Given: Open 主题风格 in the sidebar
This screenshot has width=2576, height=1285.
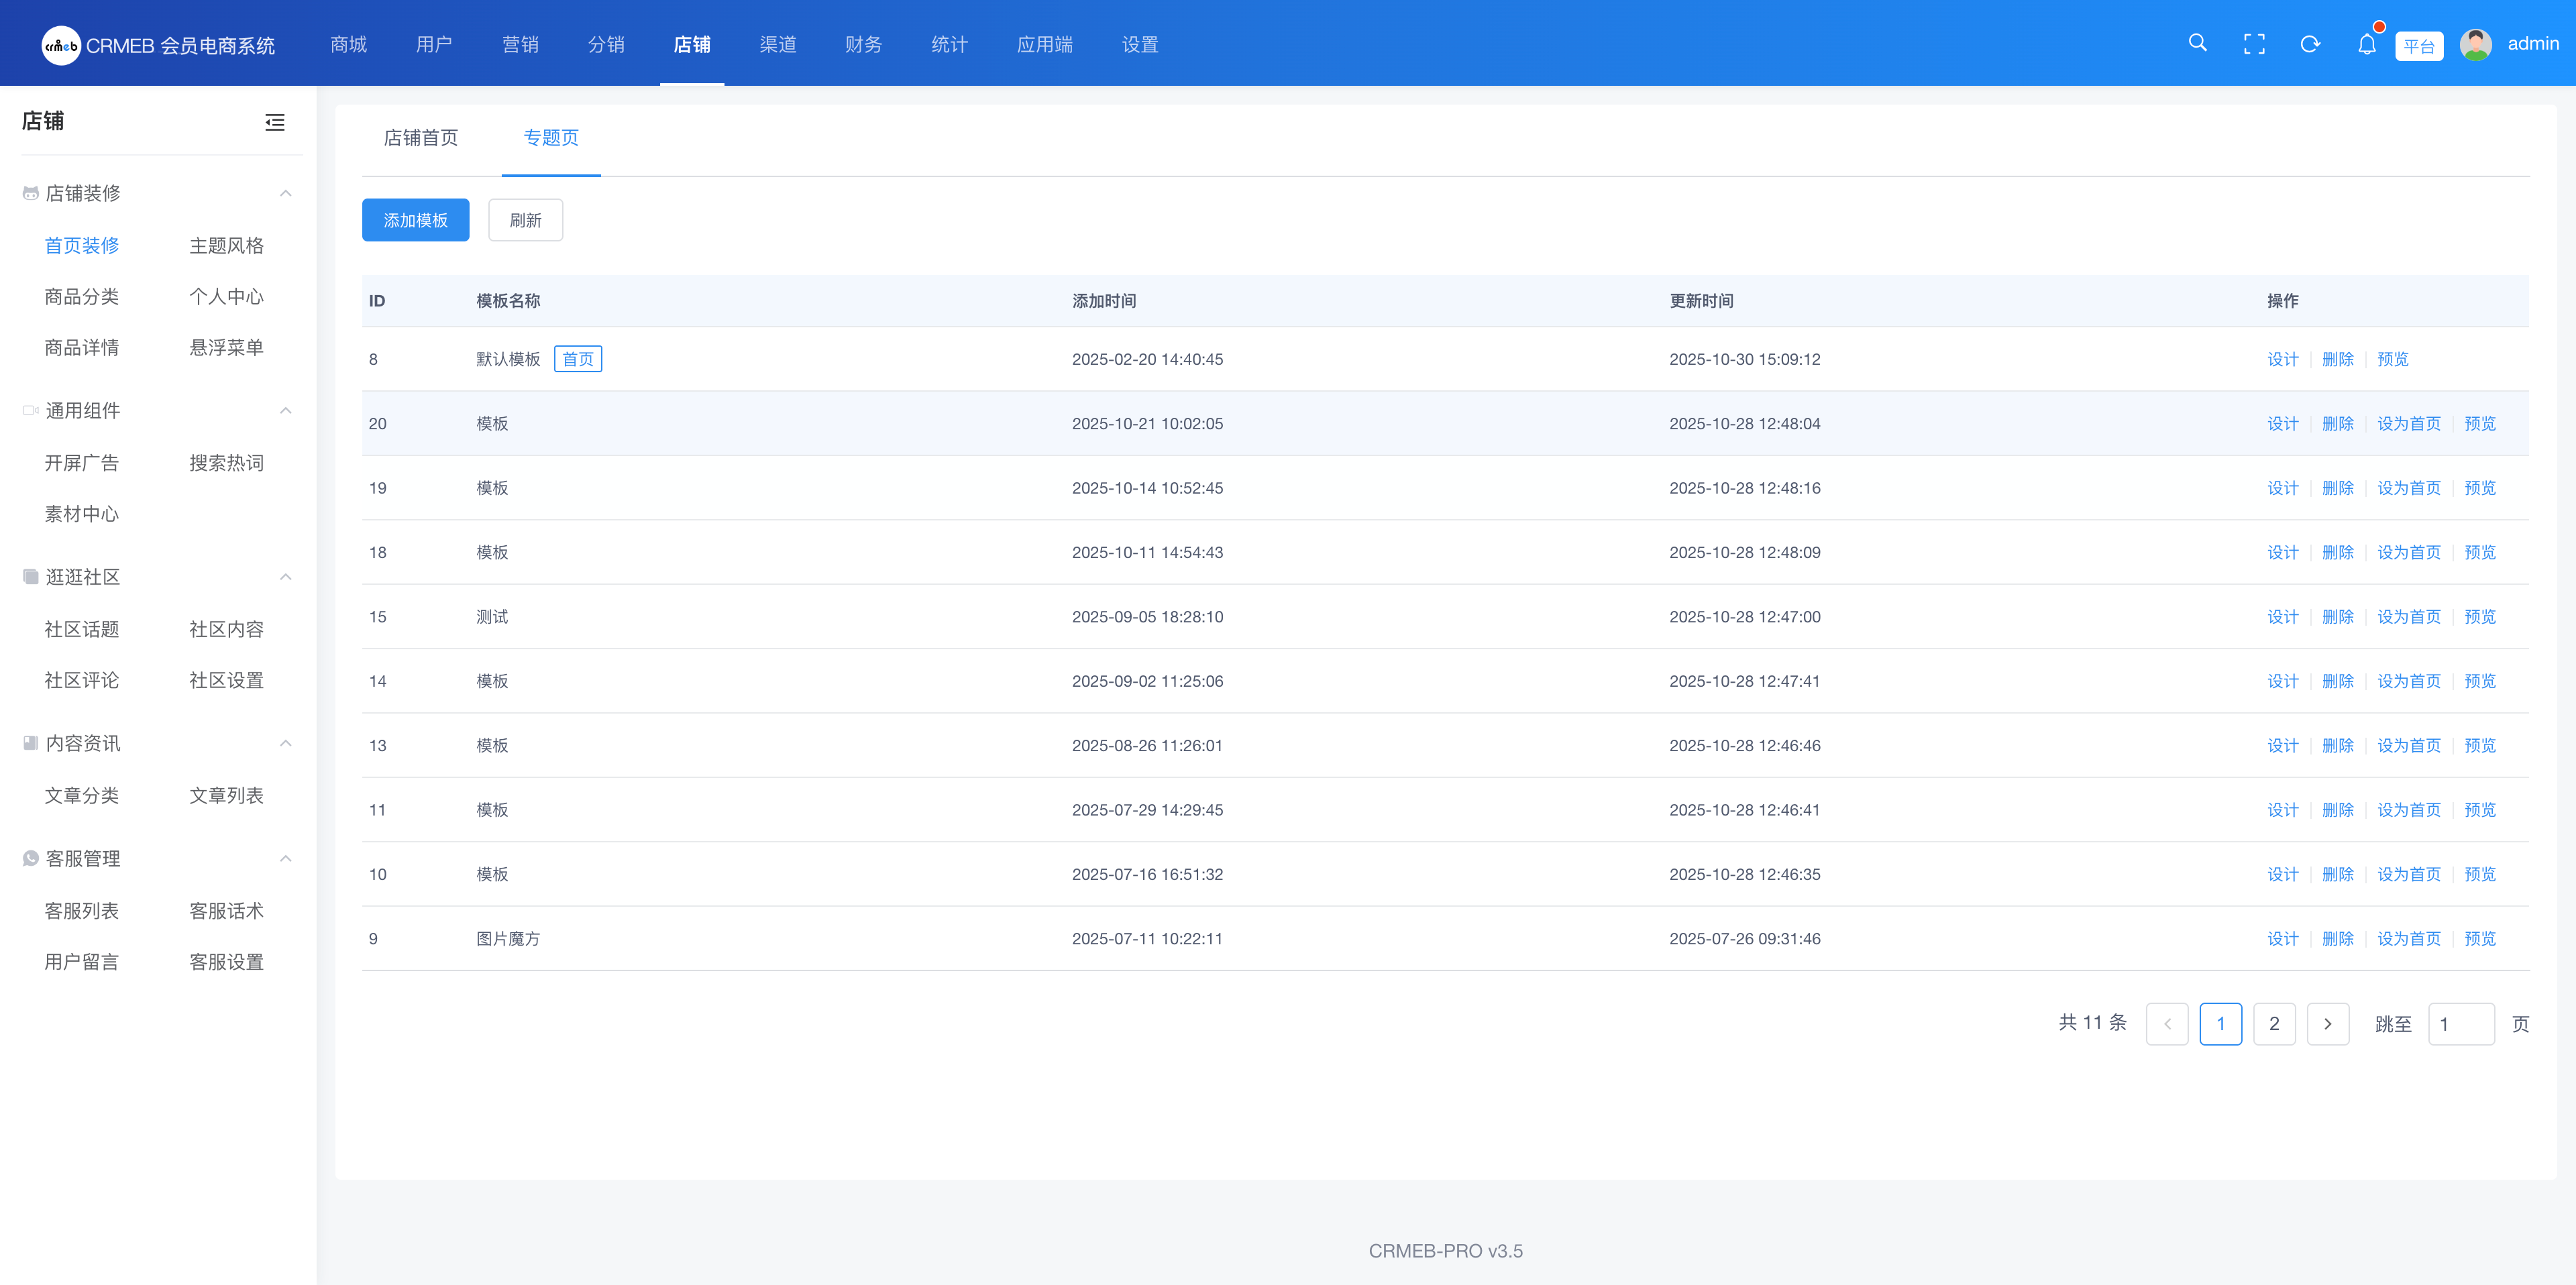Looking at the screenshot, I should (227, 246).
